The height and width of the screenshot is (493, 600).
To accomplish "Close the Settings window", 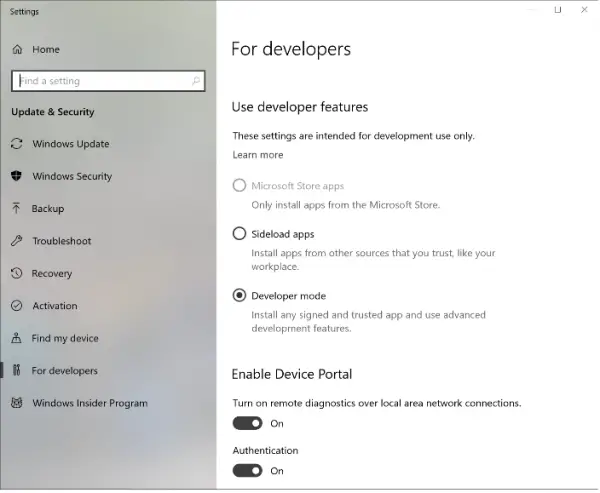I will 584,10.
